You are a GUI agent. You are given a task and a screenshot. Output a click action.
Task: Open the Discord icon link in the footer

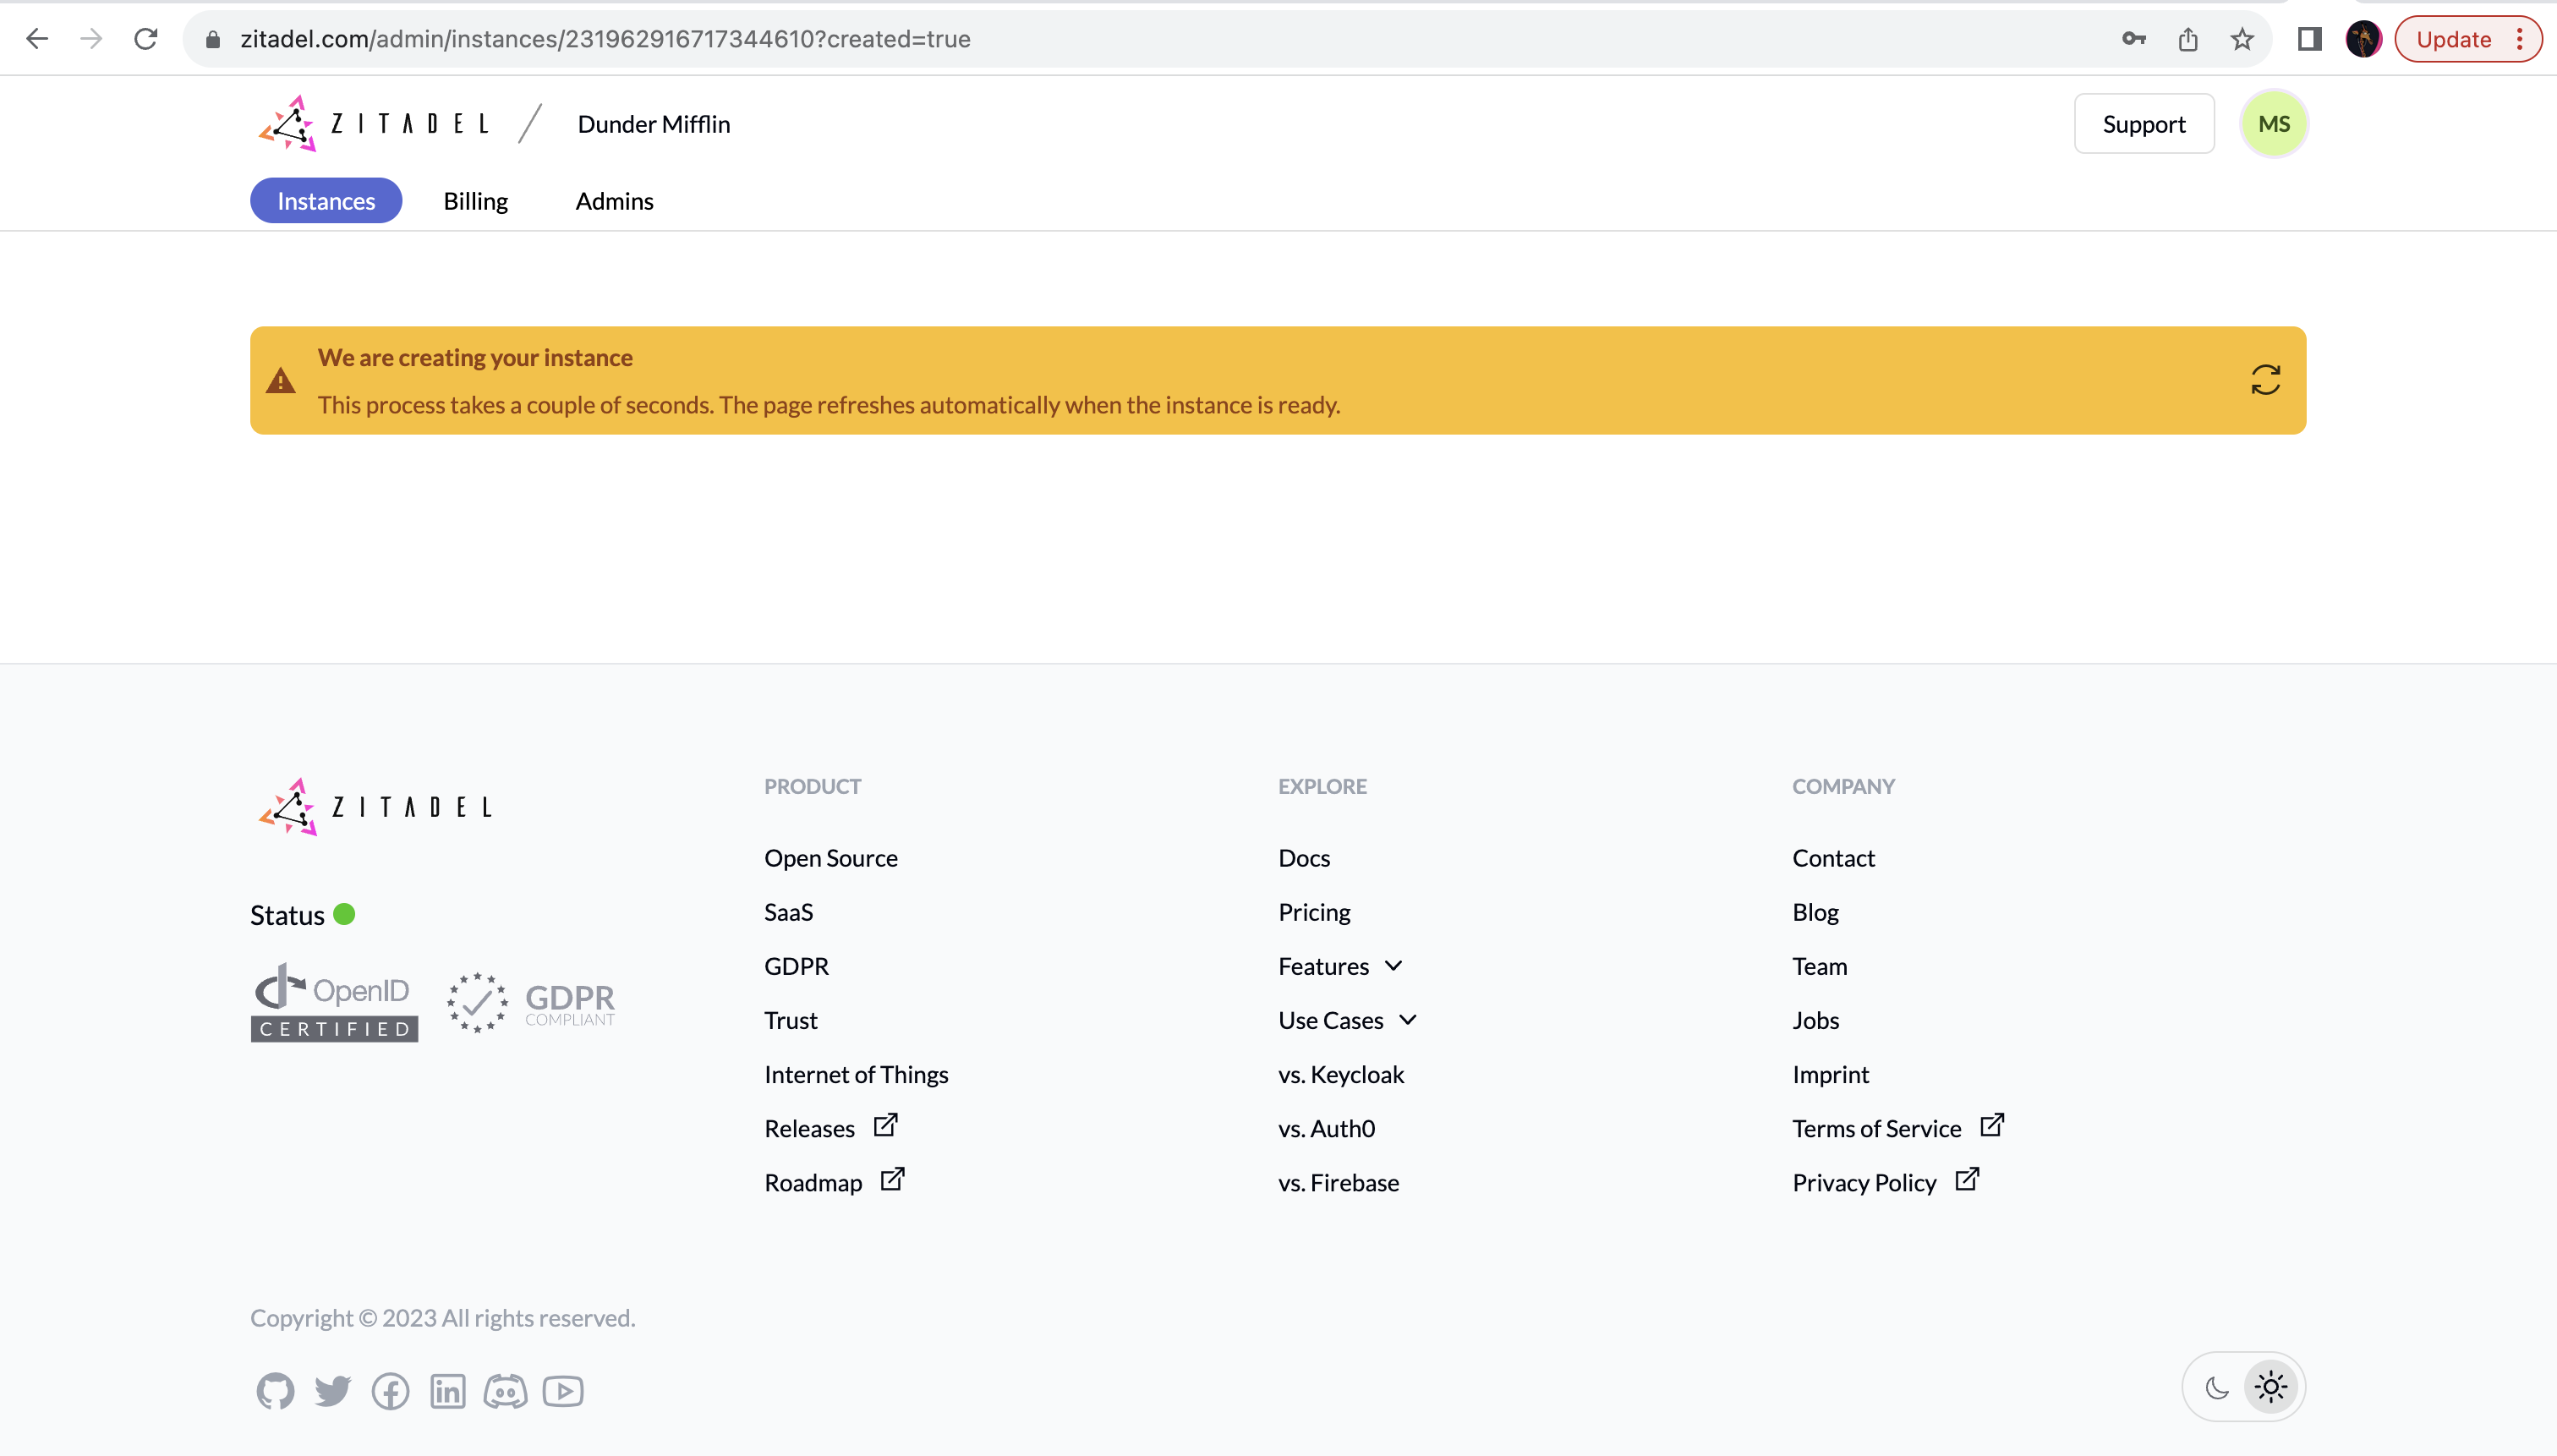[x=505, y=1390]
